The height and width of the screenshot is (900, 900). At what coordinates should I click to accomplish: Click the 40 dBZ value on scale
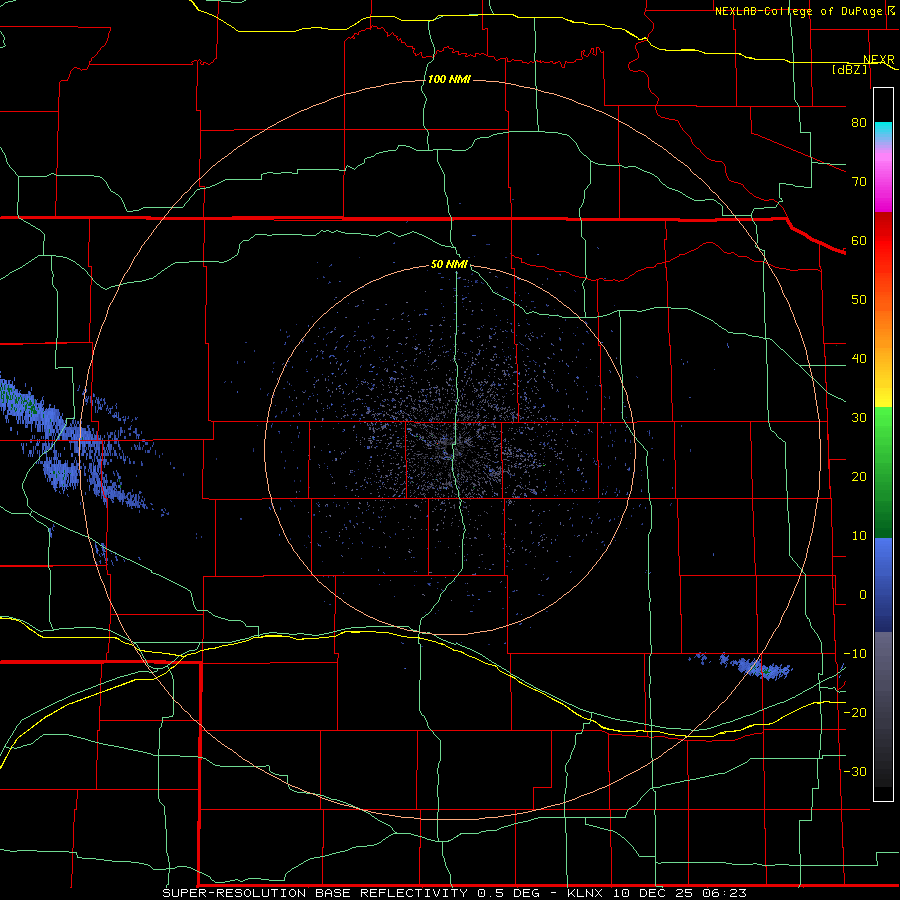pos(859,359)
